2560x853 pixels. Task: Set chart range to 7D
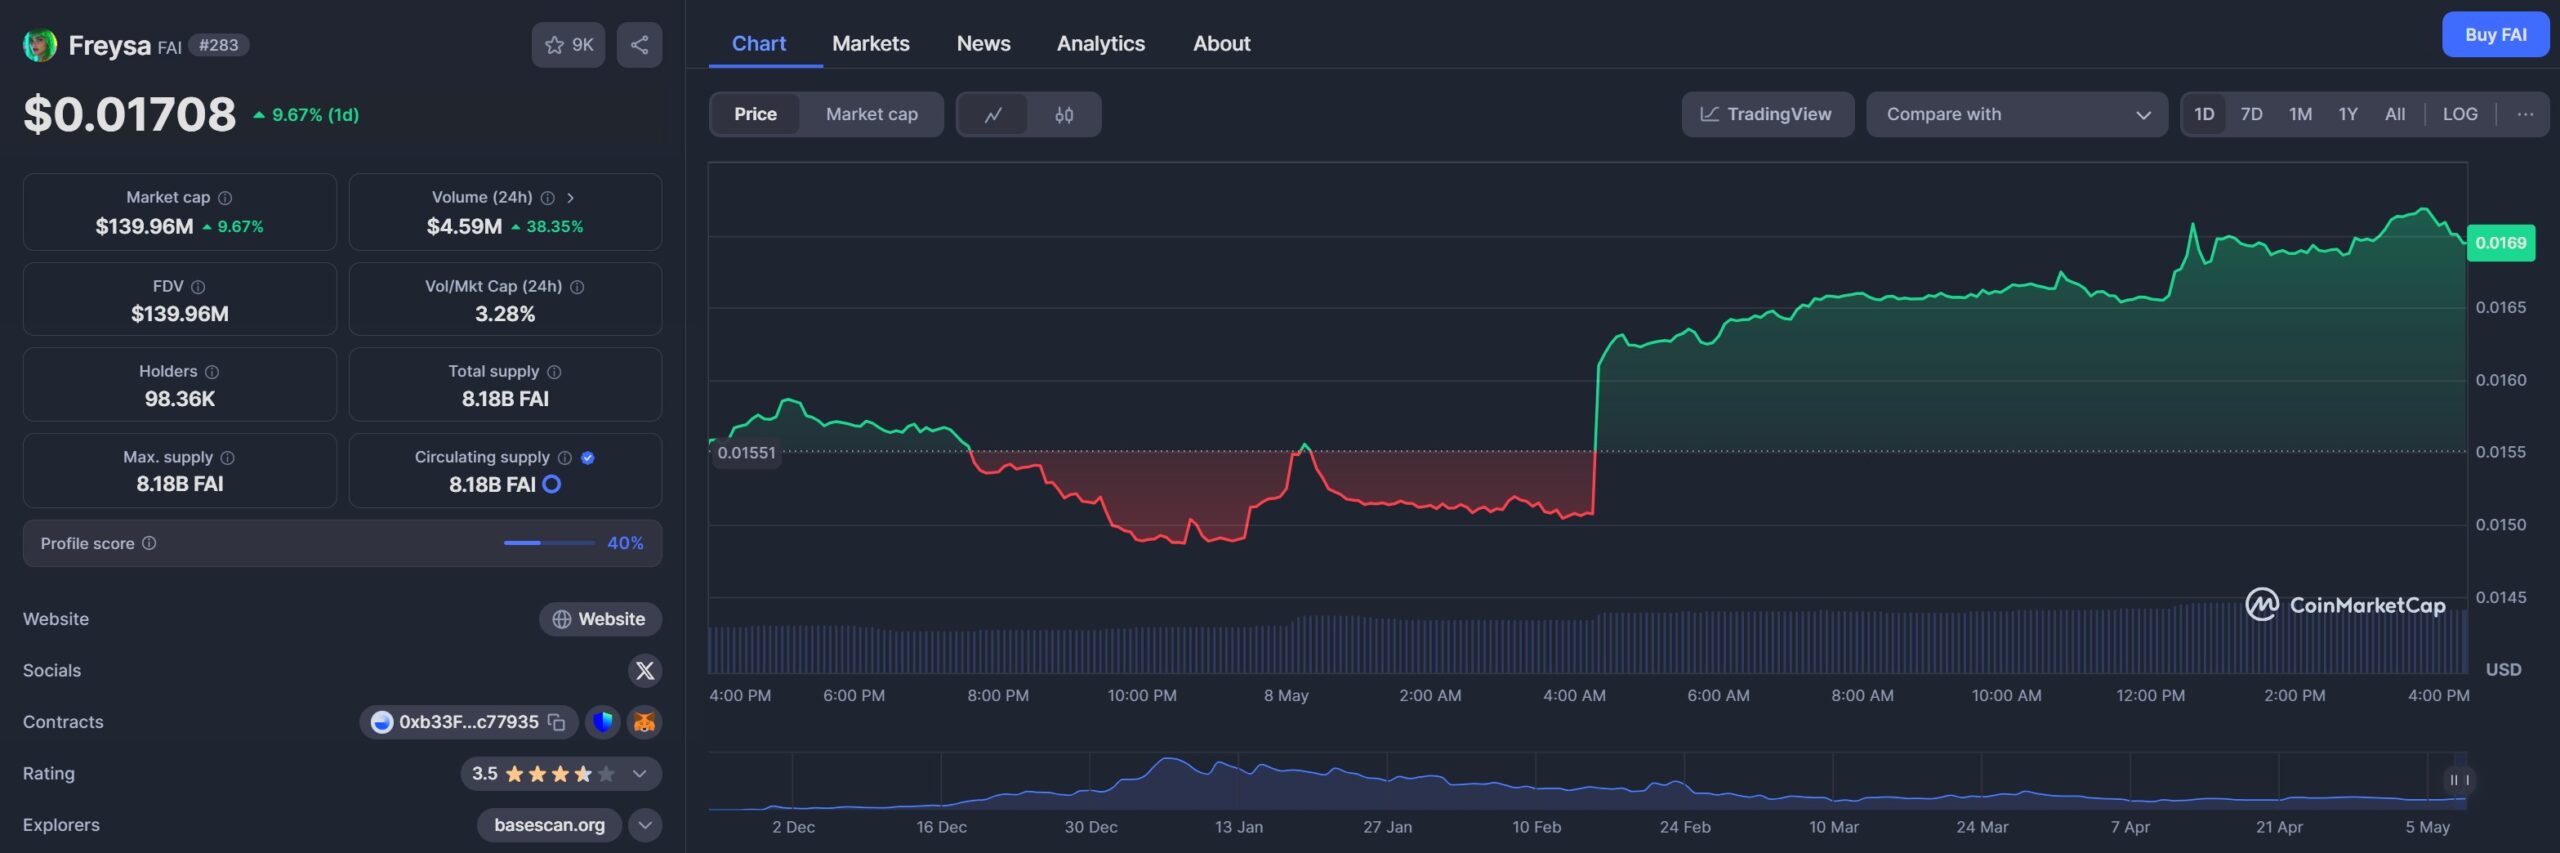(2251, 114)
